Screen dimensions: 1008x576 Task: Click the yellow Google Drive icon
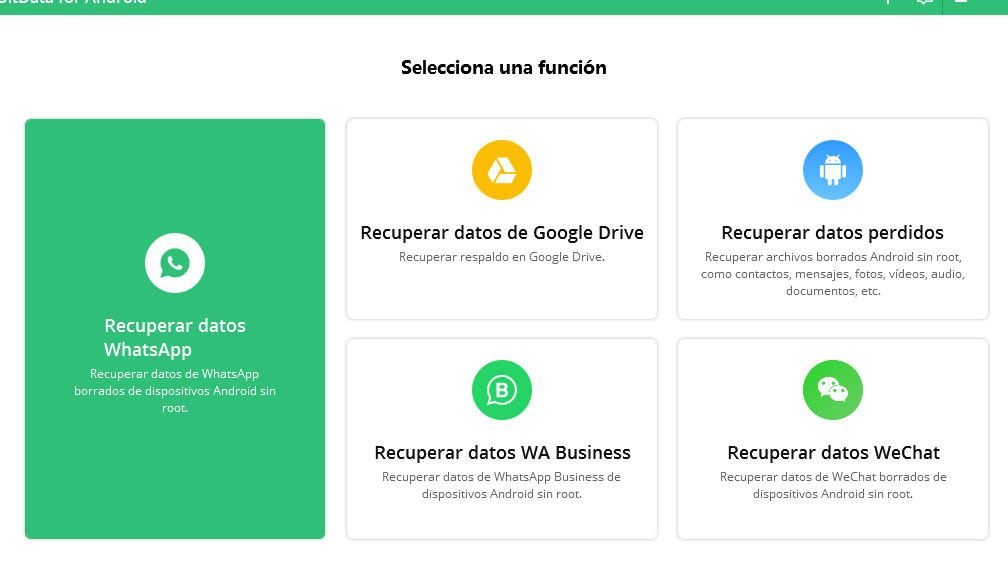point(501,170)
